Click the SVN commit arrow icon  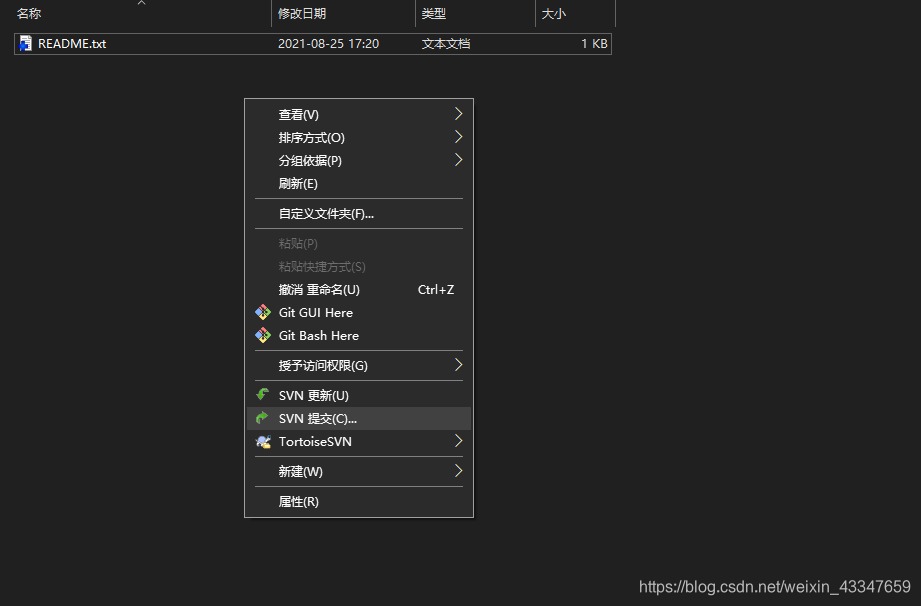[263, 418]
